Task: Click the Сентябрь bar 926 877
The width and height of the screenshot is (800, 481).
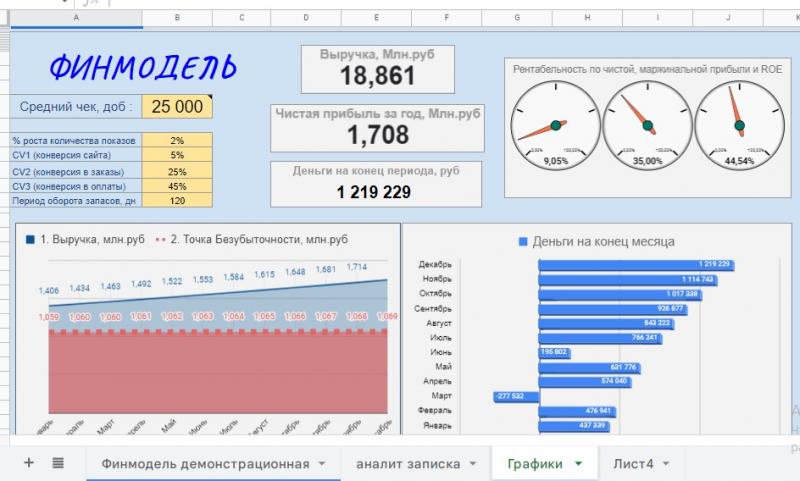Action: tap(613, 309)
